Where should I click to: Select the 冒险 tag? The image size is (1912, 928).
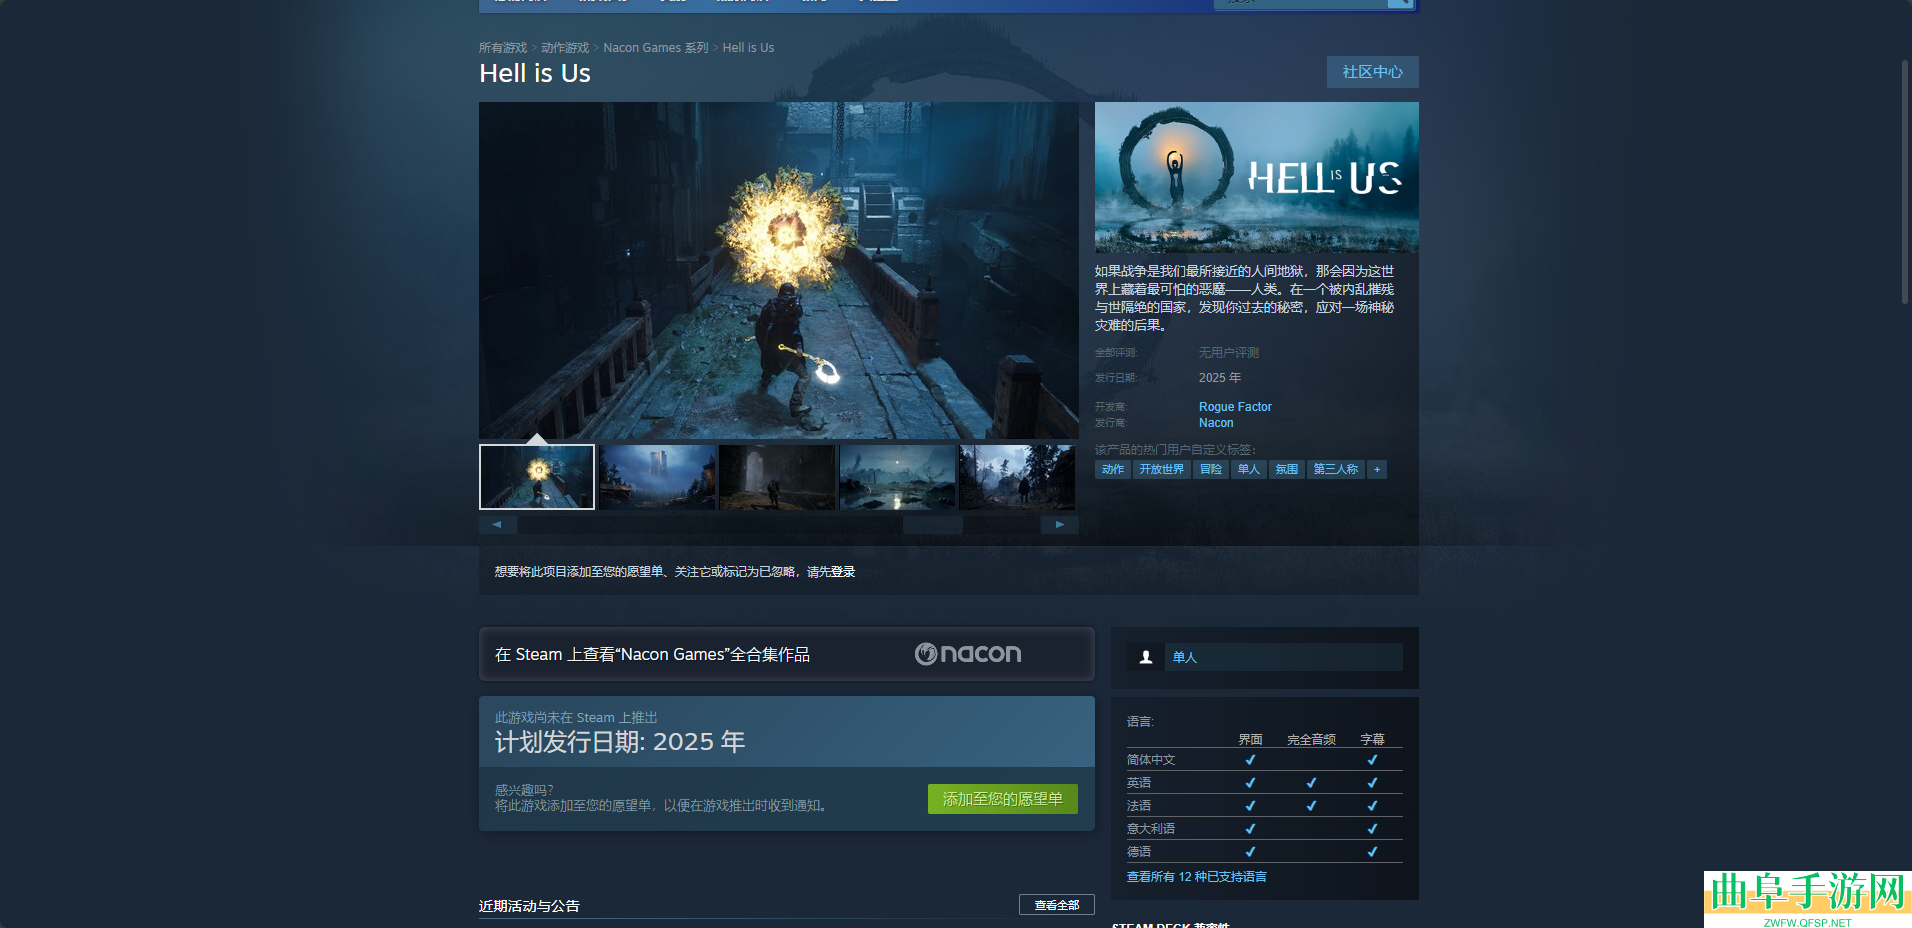[1211, 469]
